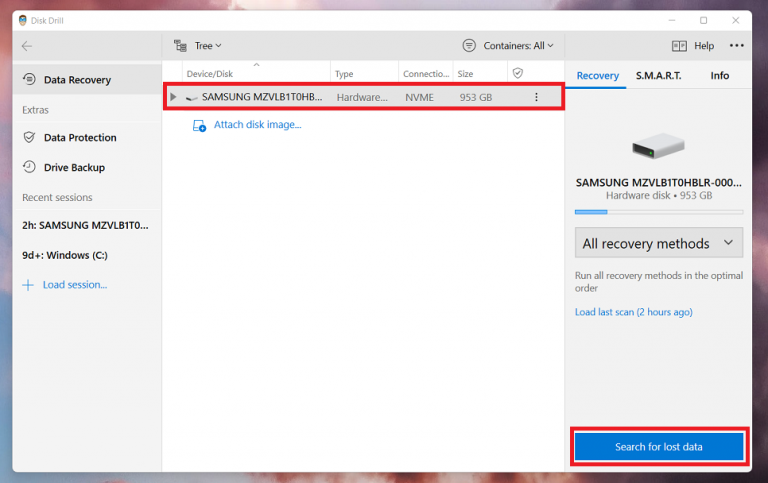Open the Tree view dropdown
The width and height of the screenshot is (768, 483).
click(198, 46)
